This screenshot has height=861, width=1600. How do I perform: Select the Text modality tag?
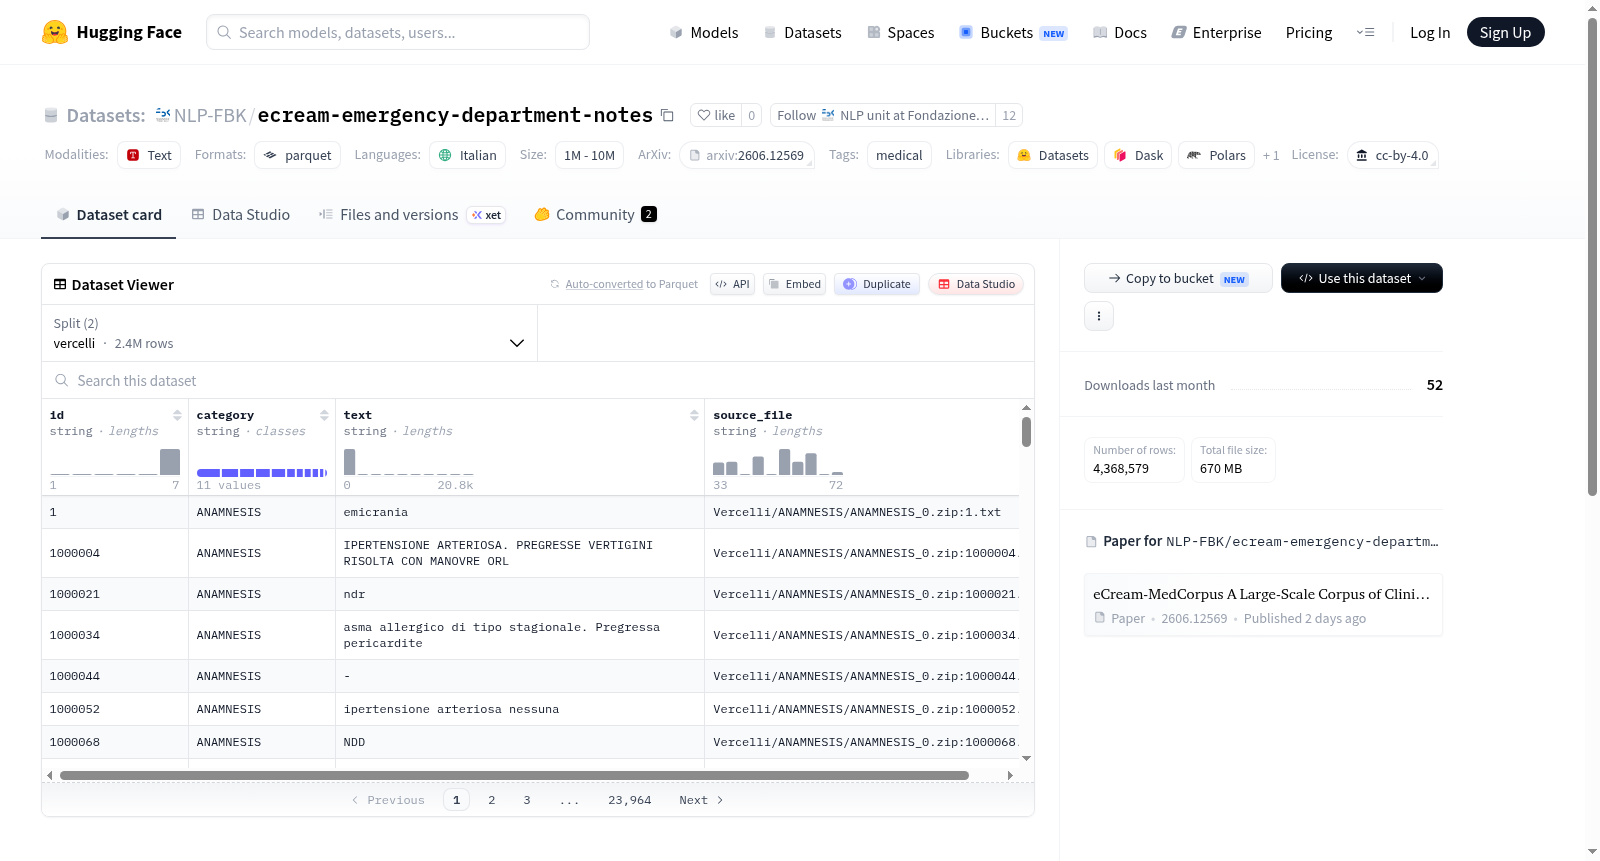149,155
